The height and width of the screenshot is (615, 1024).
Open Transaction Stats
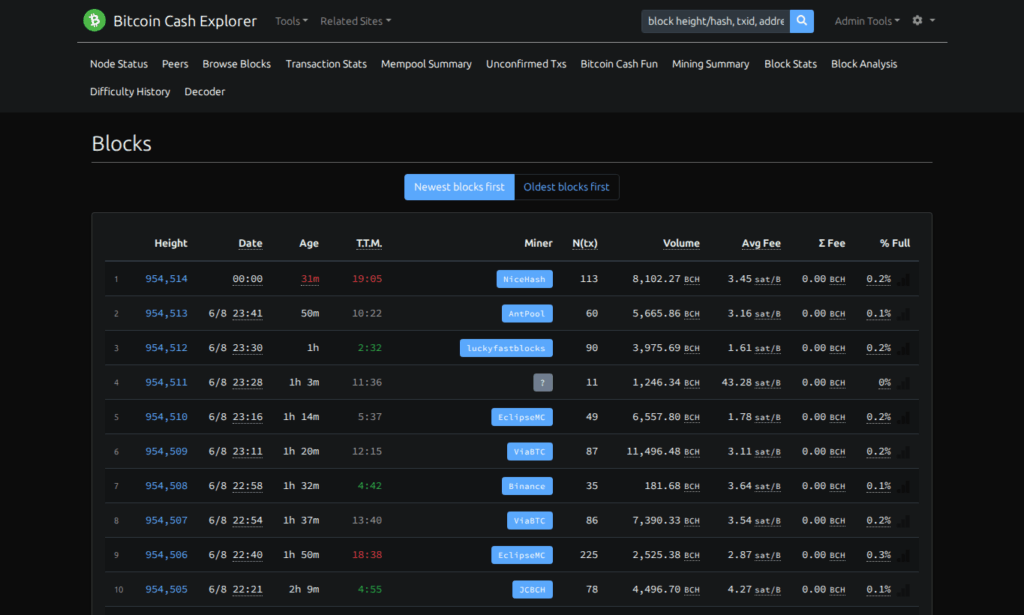326,64
